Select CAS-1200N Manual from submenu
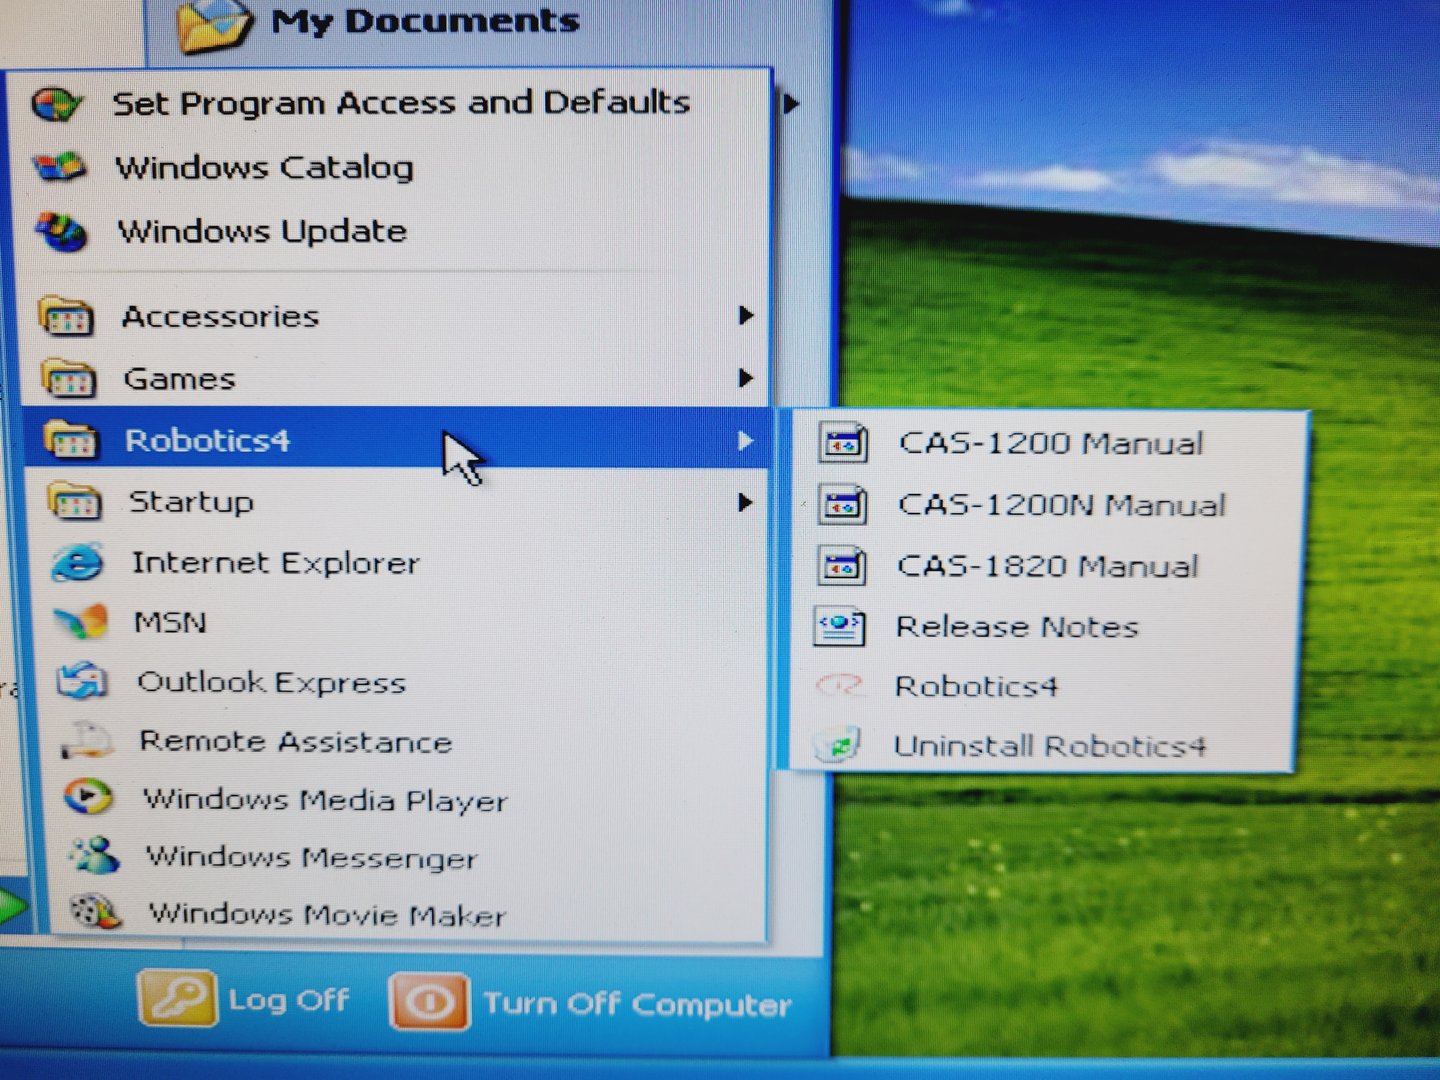1440x1080 pixels. coord(1061,505)
